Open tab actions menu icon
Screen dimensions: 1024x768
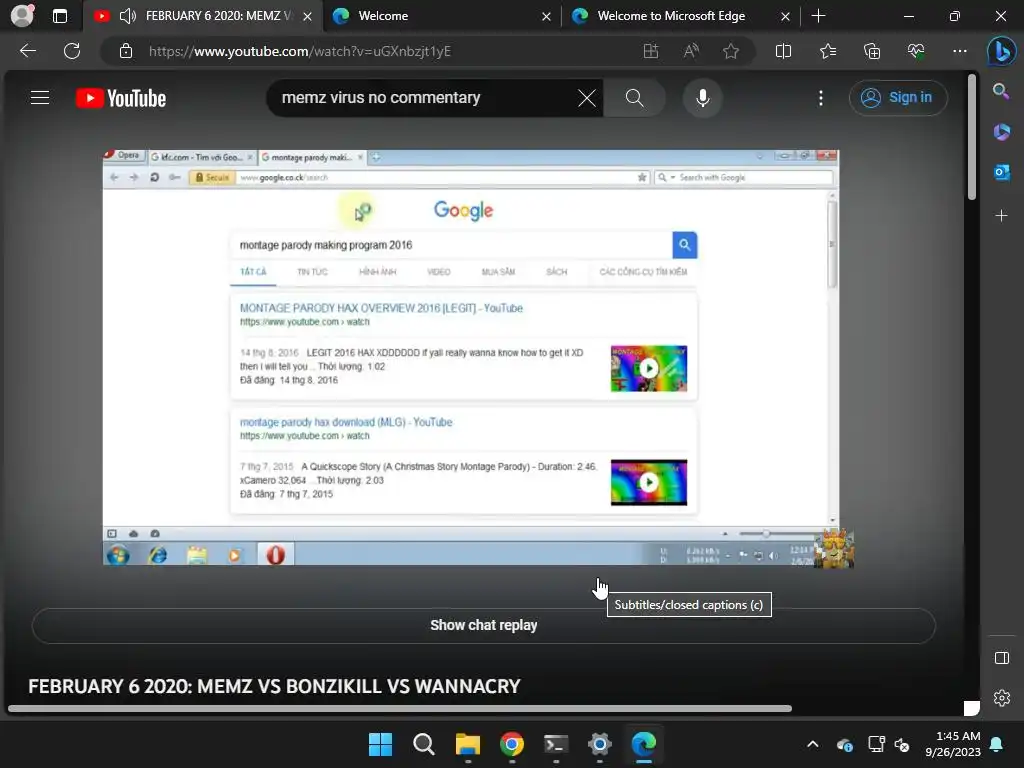click(60, 16)
